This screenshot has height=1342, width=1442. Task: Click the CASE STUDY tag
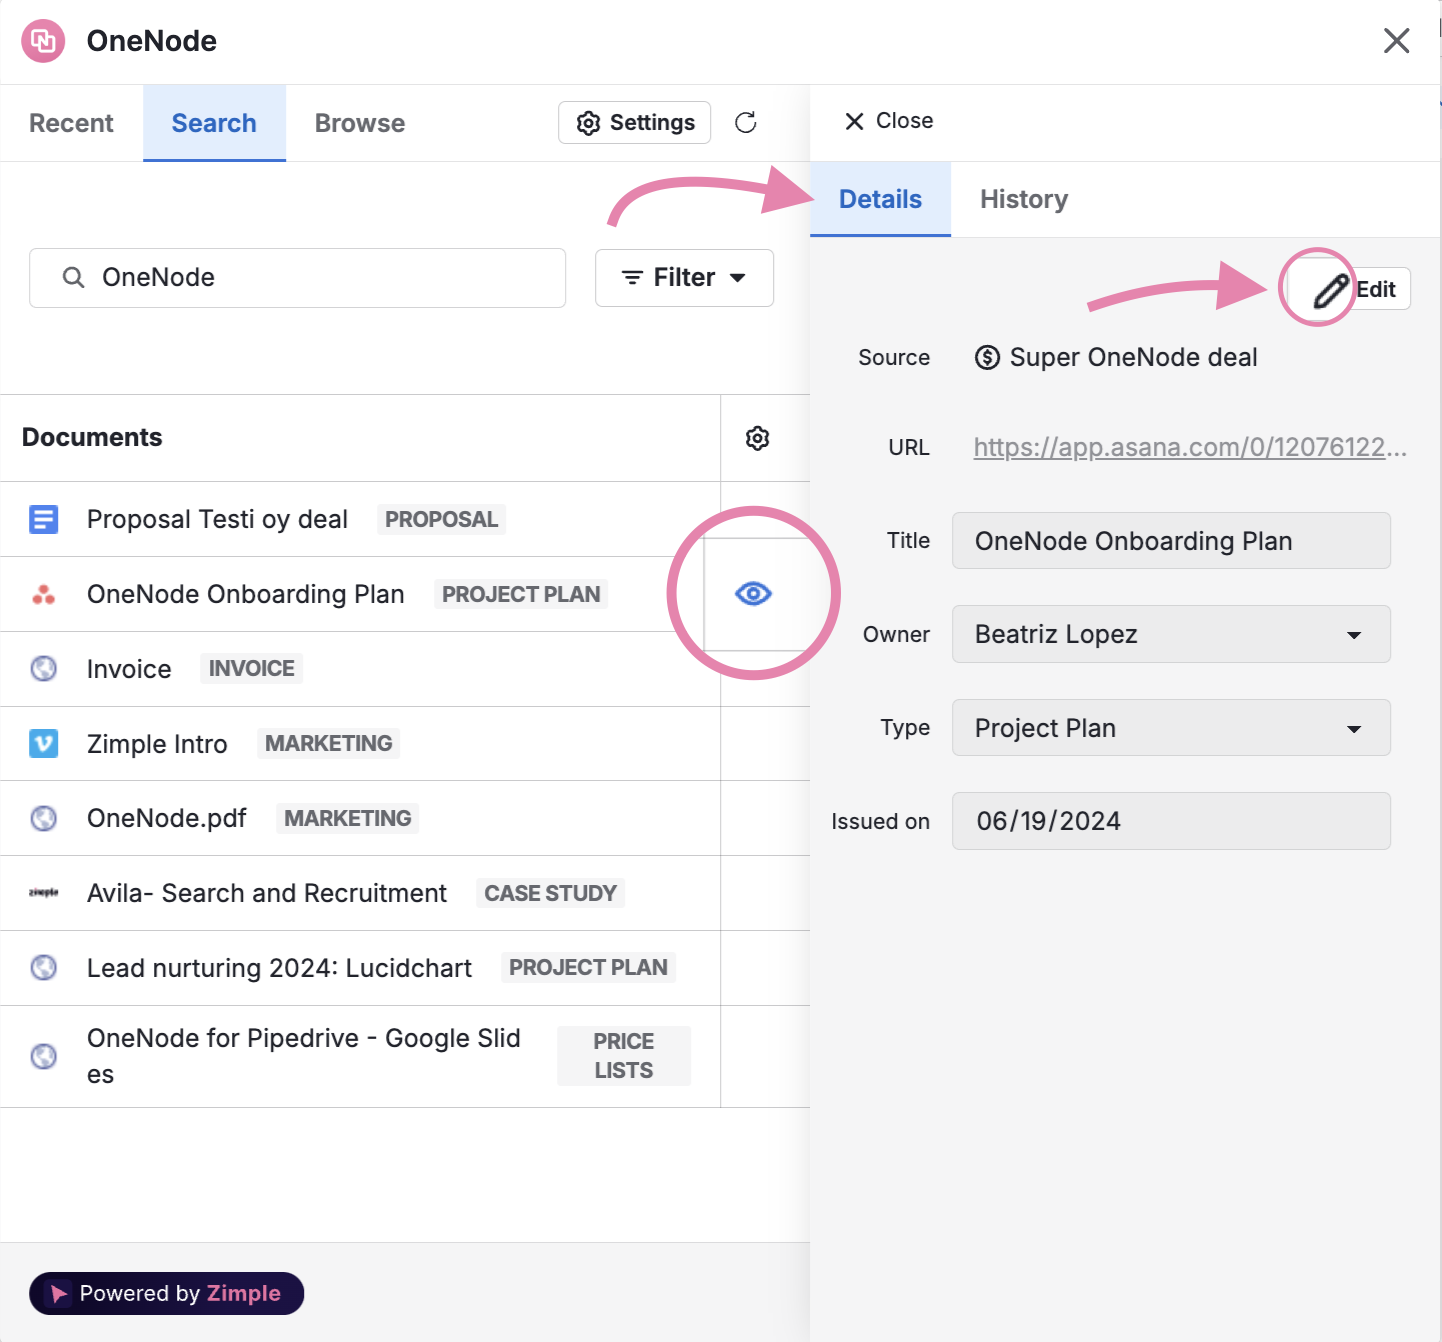pos(550,893)
